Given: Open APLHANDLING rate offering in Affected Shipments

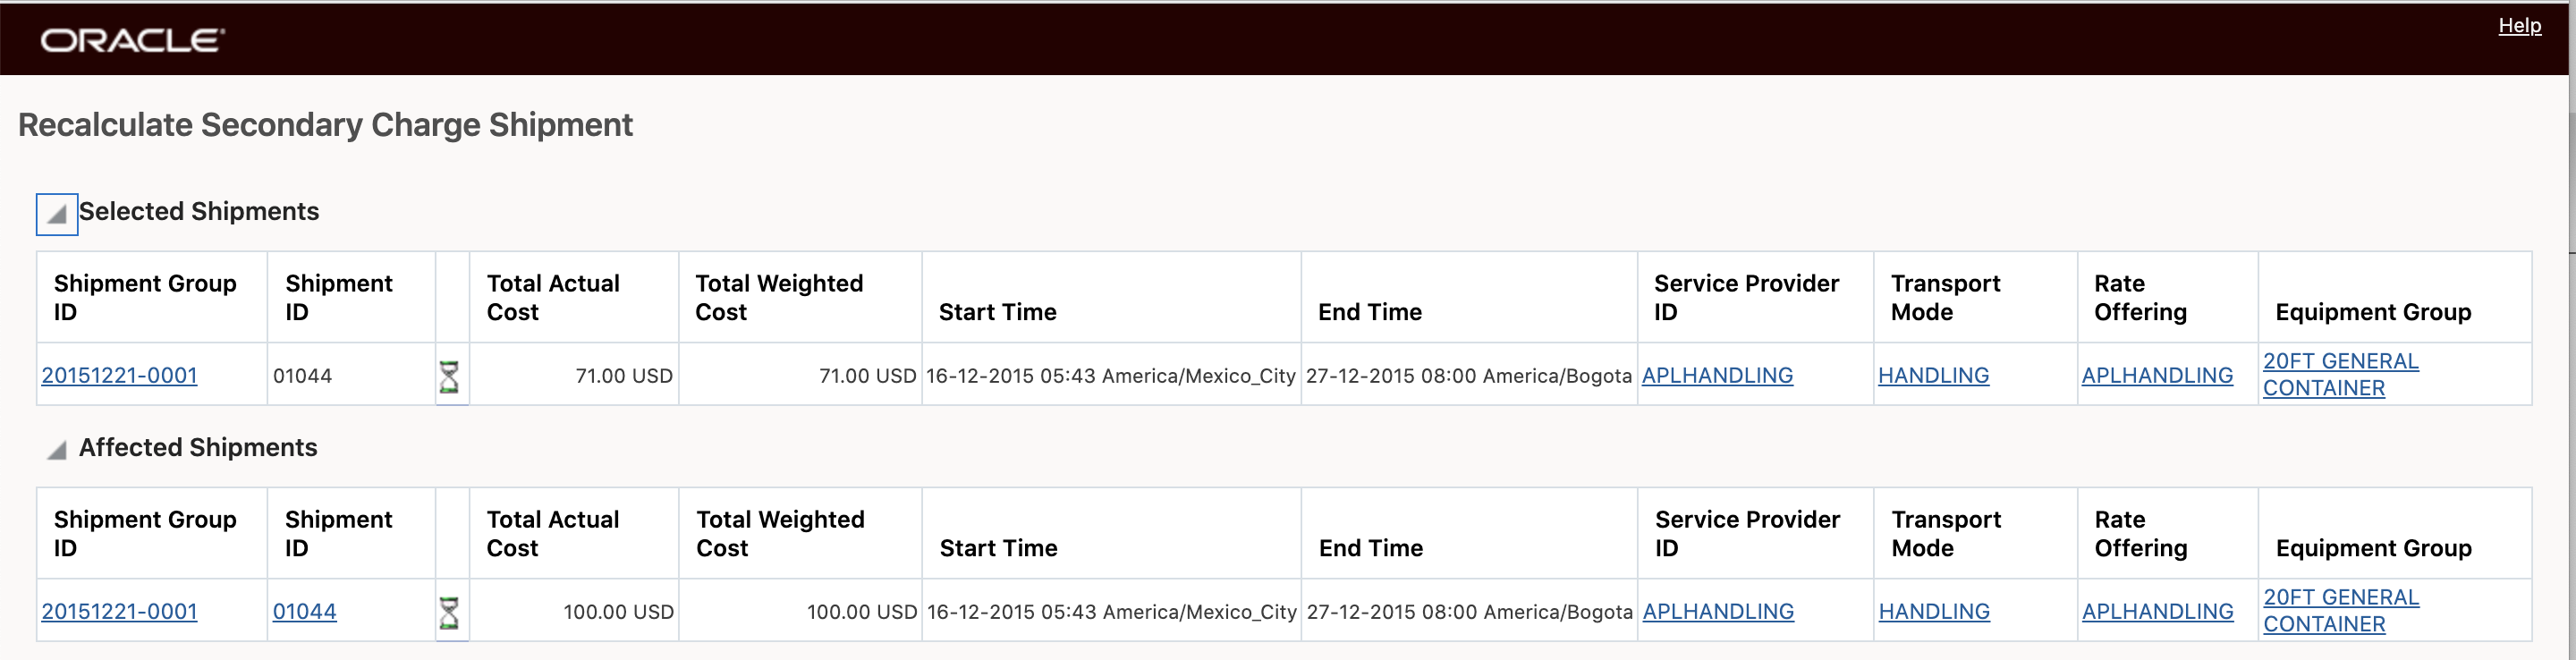Looking at the screenshot, I should [x=2157, y=612].
